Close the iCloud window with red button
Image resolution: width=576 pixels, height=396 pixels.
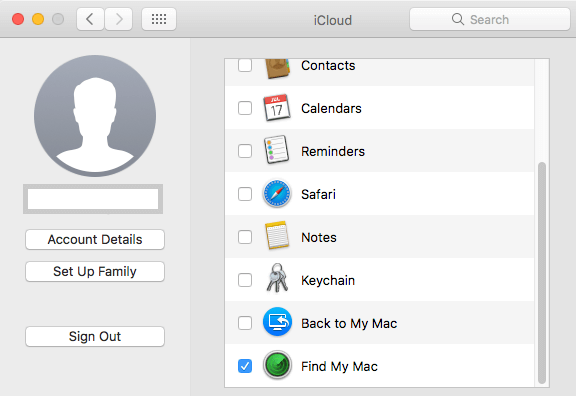click(x=18, y=19)
